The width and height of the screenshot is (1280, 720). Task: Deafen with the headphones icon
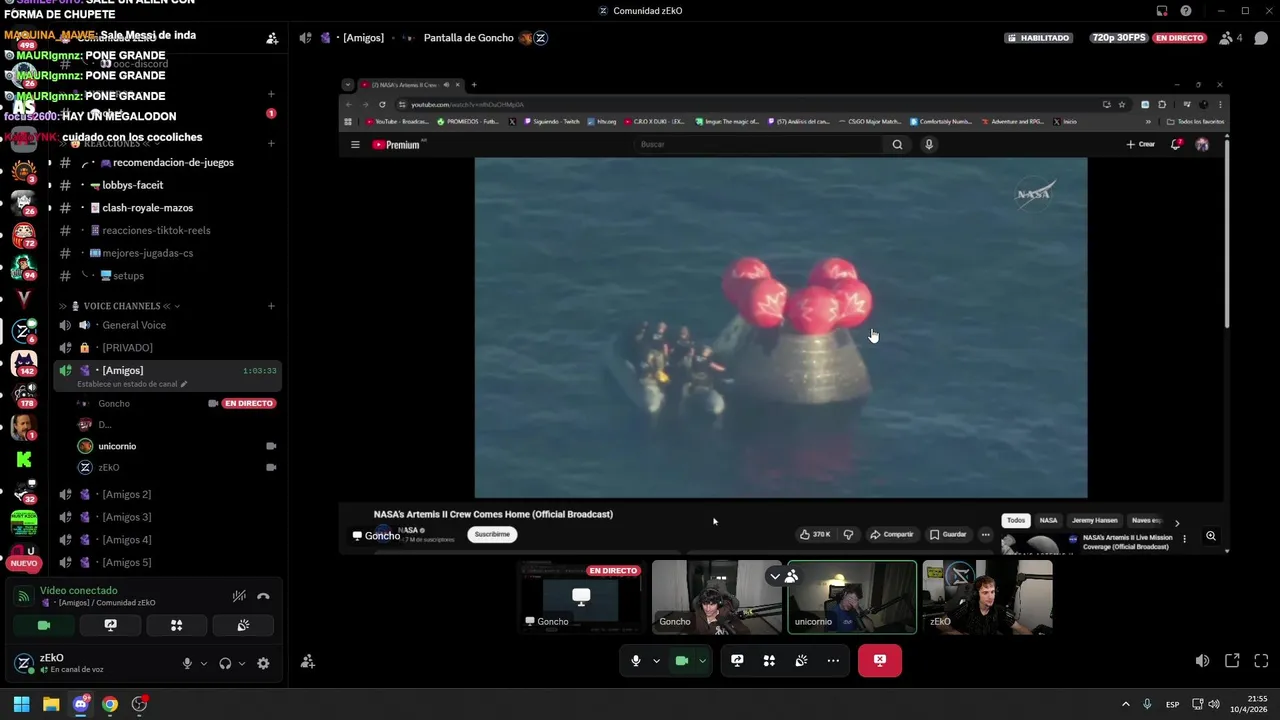pos(225,663)
